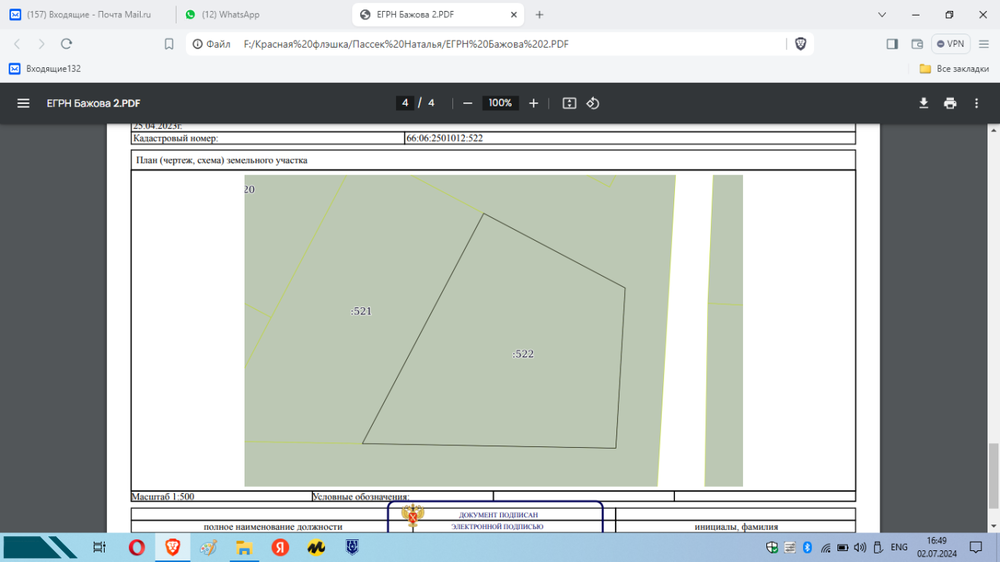
Task: Fit the PDF to page
Action: coord(569,103)
